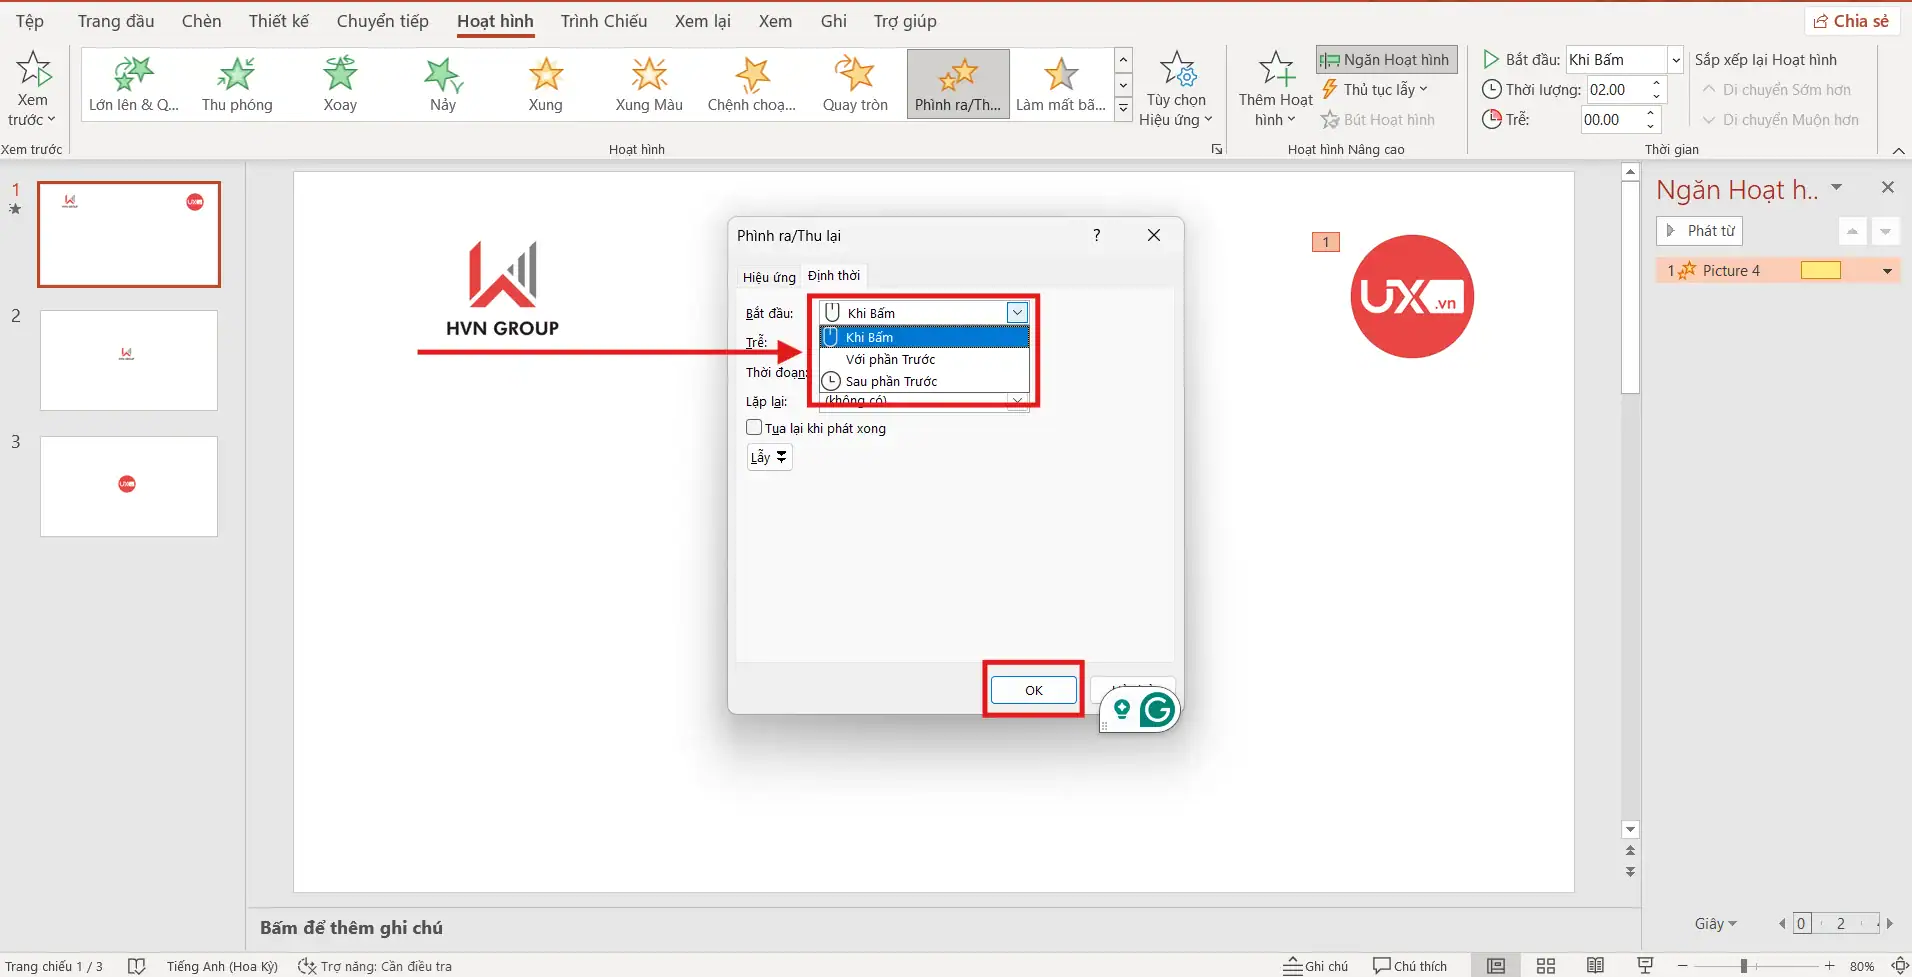Choose Khi Bấm option in list
The height and width of the screenshot is (977, 1912).
tap(924, 337)
